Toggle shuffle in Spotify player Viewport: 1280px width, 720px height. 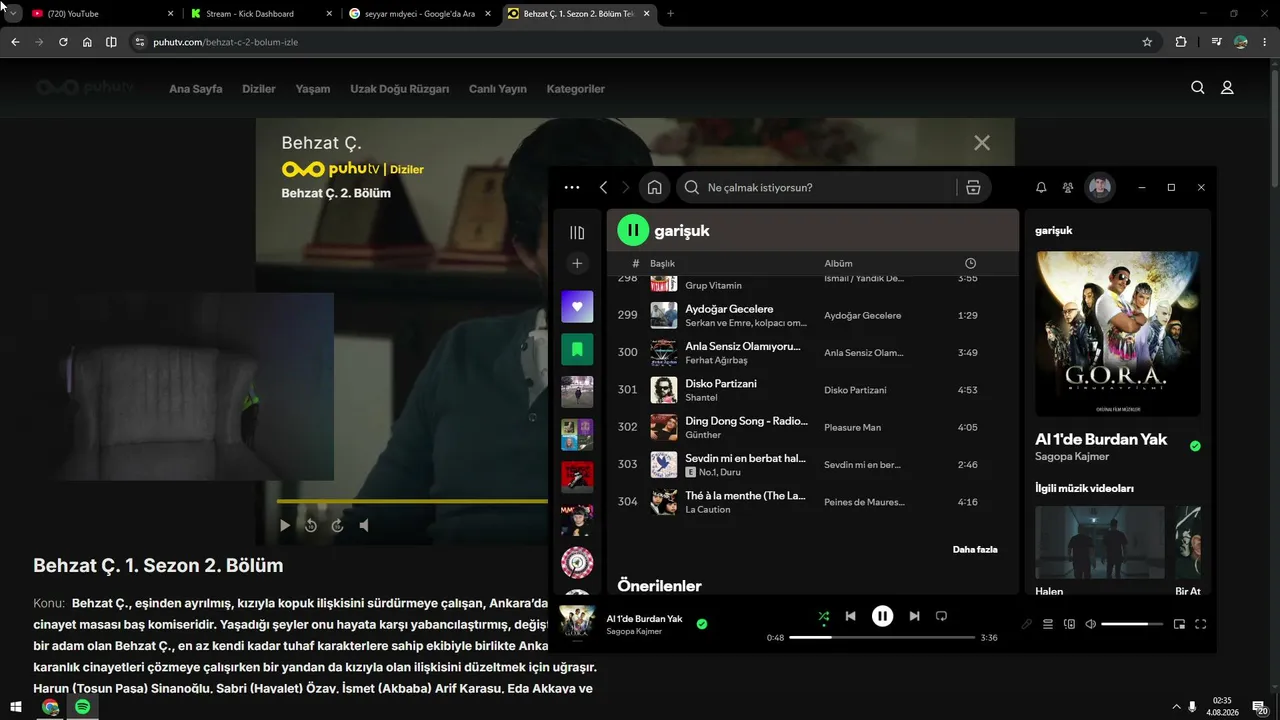tap(823, 616)
